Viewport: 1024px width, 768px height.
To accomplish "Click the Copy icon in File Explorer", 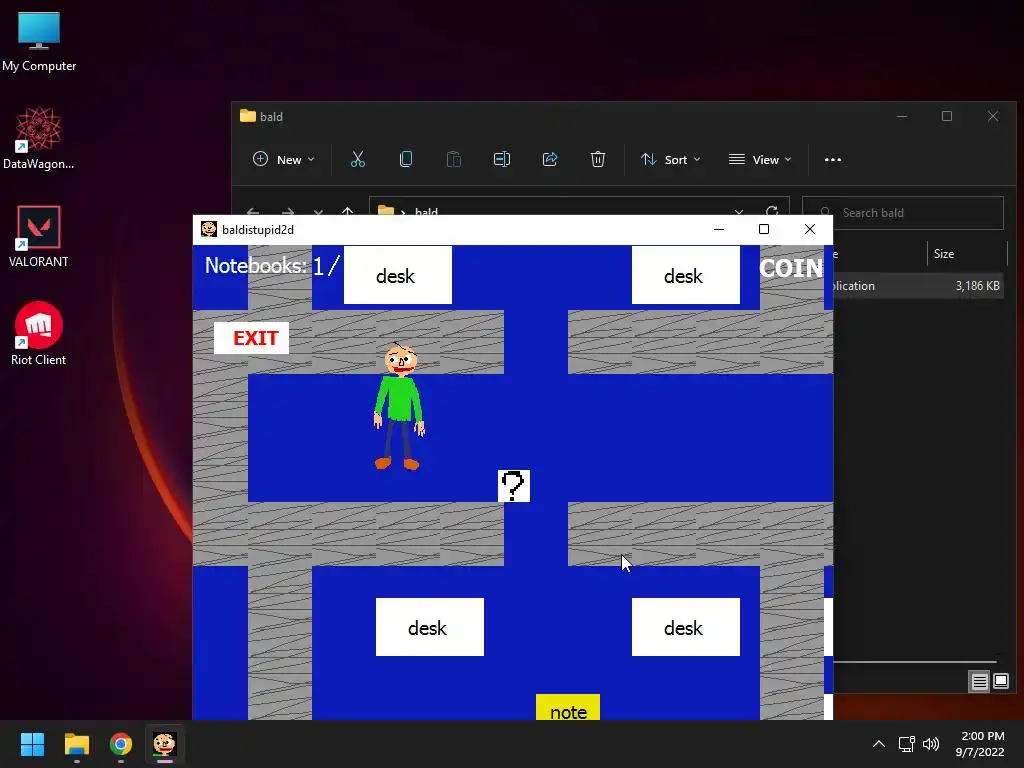I will (x=406, y=159).
